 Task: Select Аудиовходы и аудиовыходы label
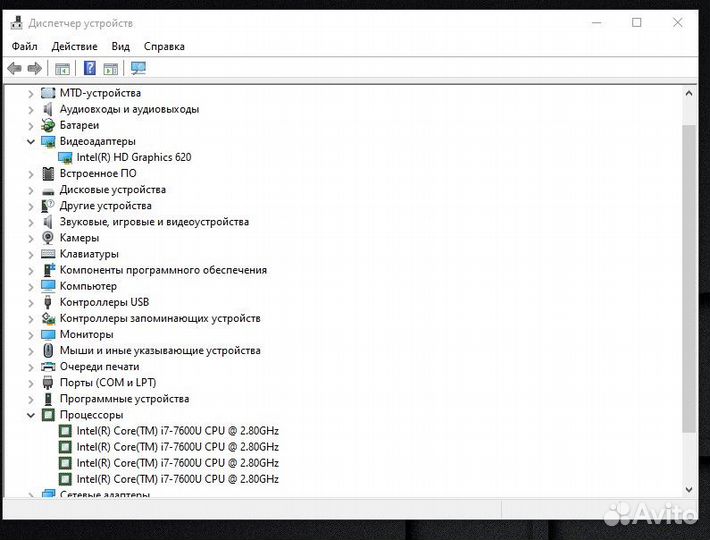coord(130,109)
